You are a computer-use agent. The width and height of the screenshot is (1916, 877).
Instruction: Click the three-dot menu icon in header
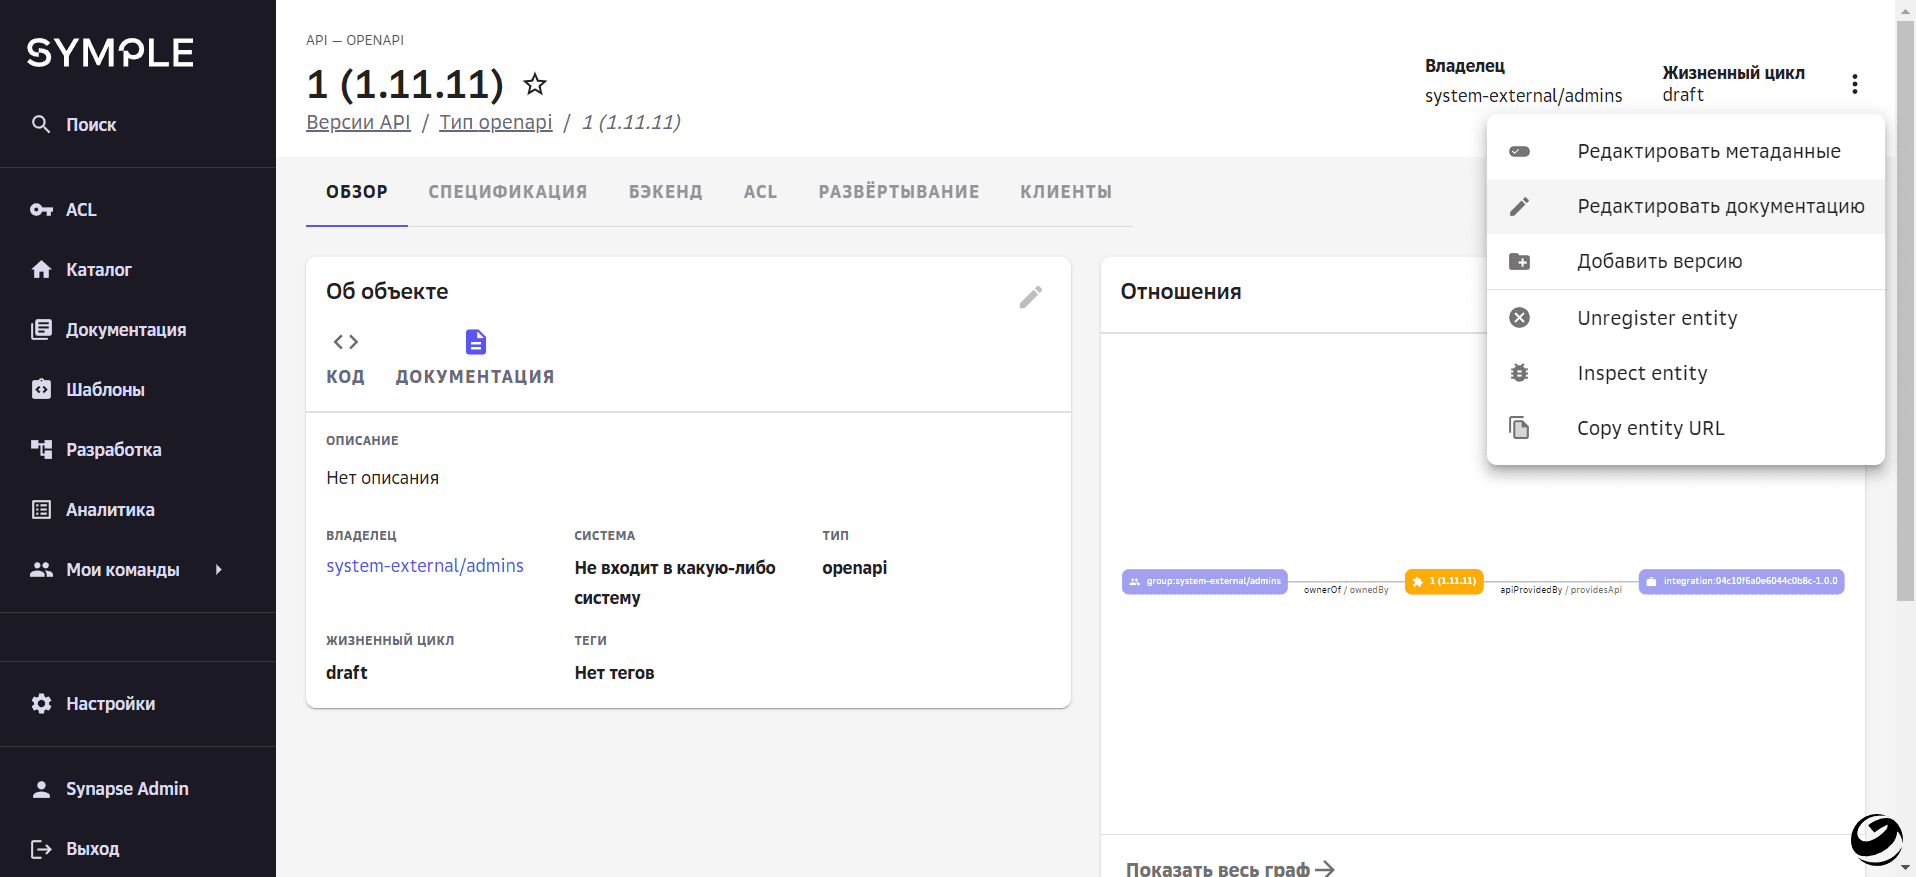tap(1855, 84)
